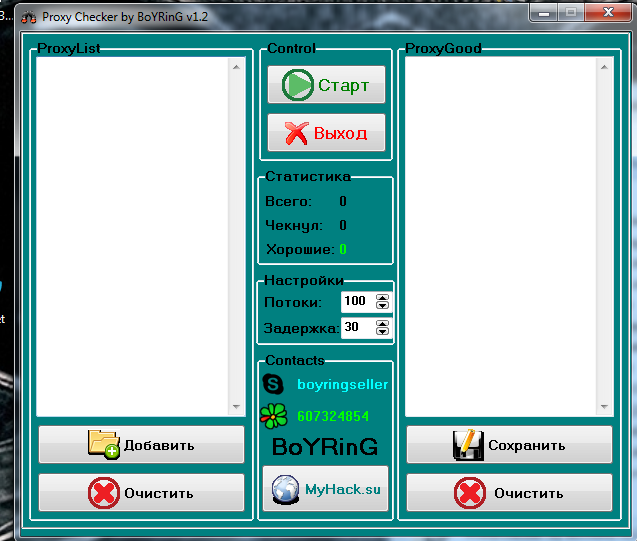637x541 pixels.
Task: Select the ICQ number 607324854
Action: click(333, 416)
